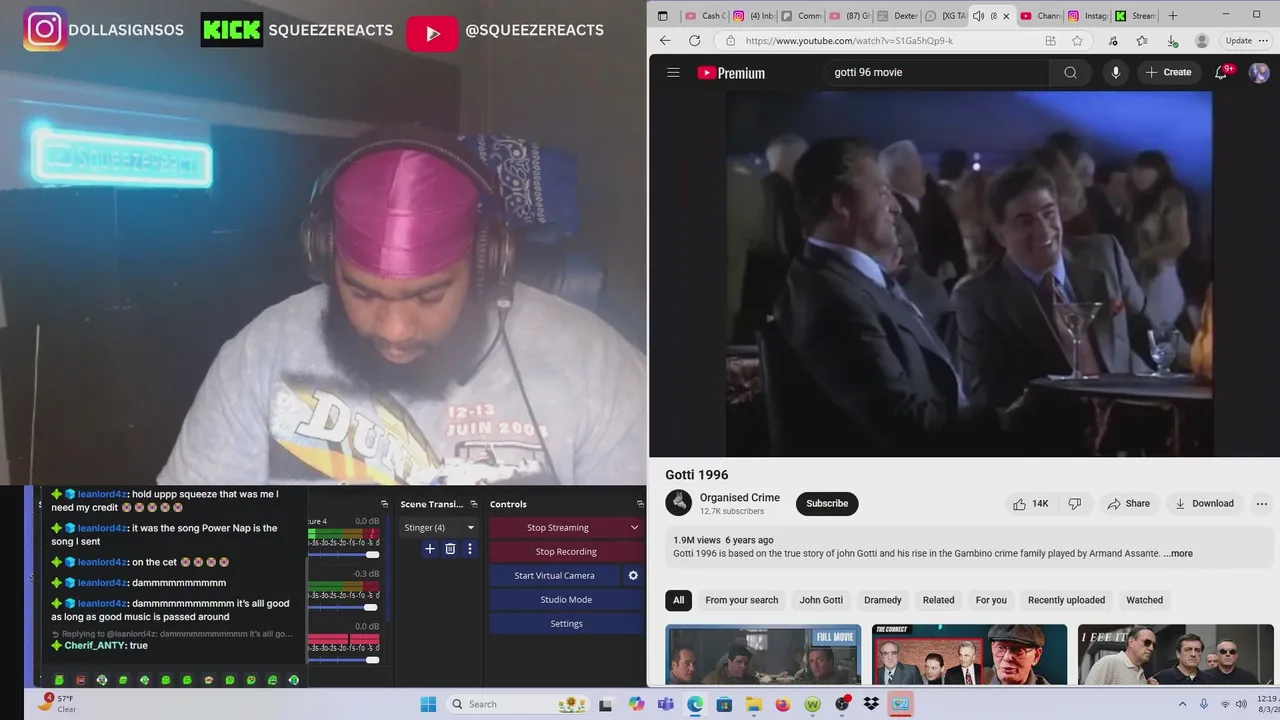Select the All filter chip
The height and width of the screenshot is (720, 1280).
[678, 600]
